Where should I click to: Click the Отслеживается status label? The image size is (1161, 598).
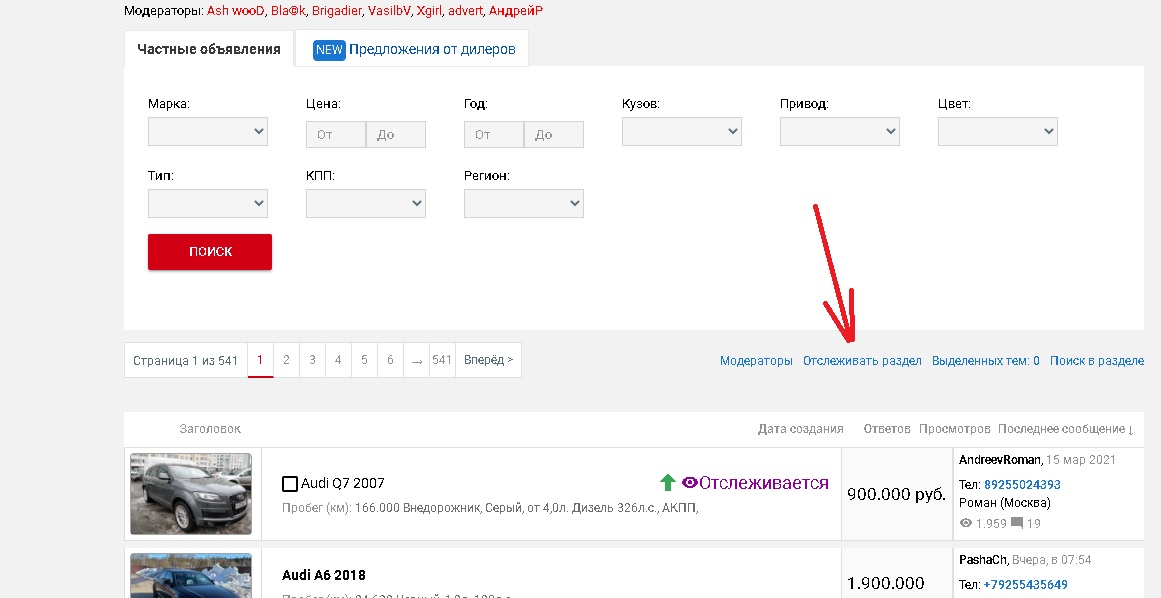pos(763,483)
